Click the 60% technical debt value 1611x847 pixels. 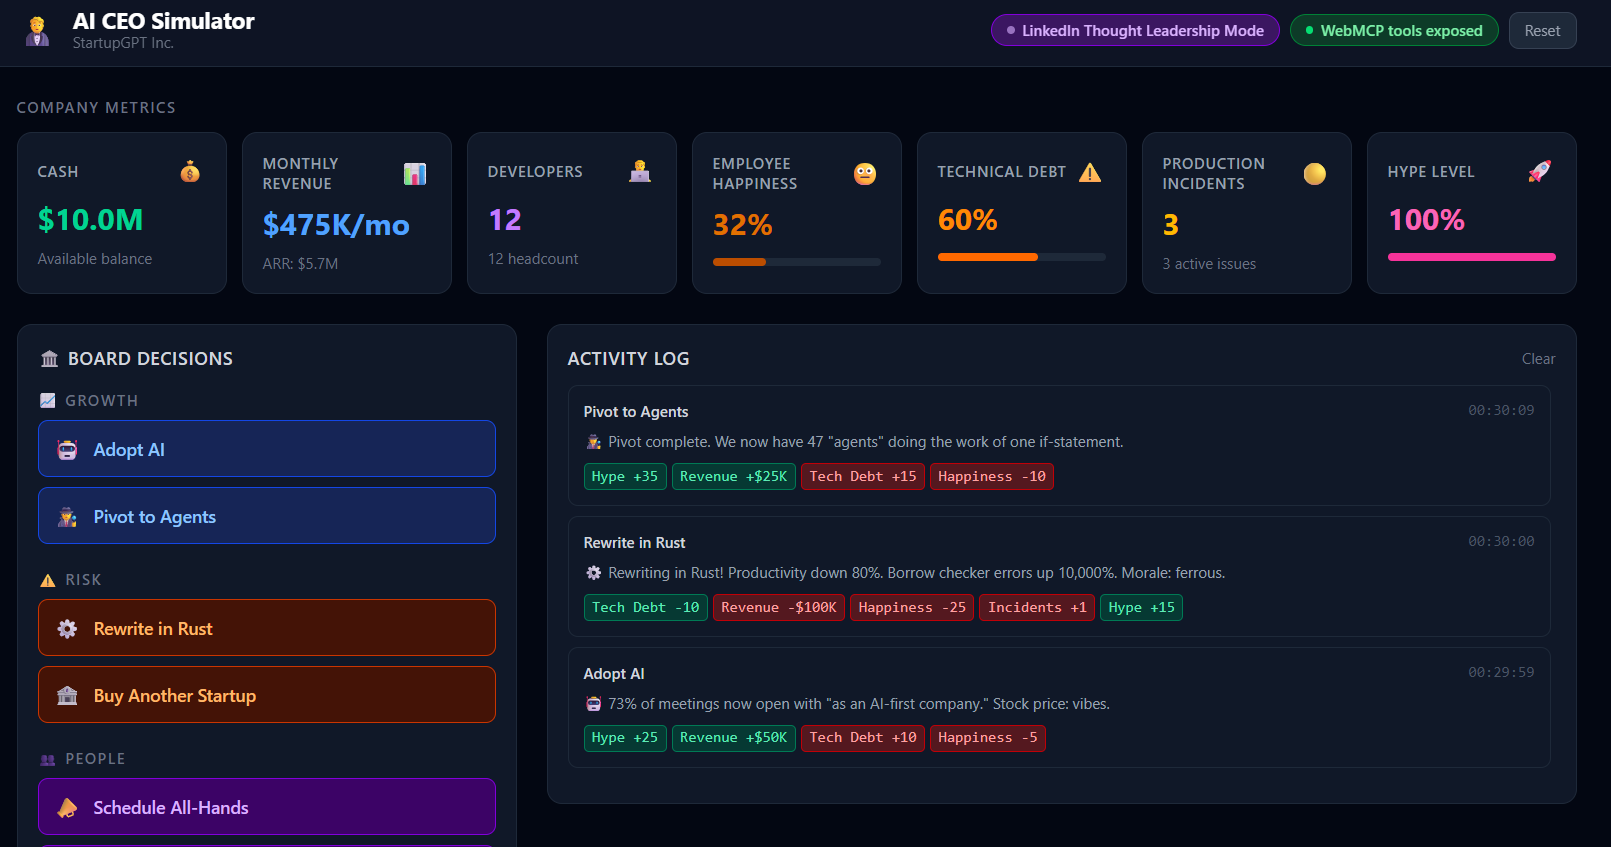coord(968,220)
